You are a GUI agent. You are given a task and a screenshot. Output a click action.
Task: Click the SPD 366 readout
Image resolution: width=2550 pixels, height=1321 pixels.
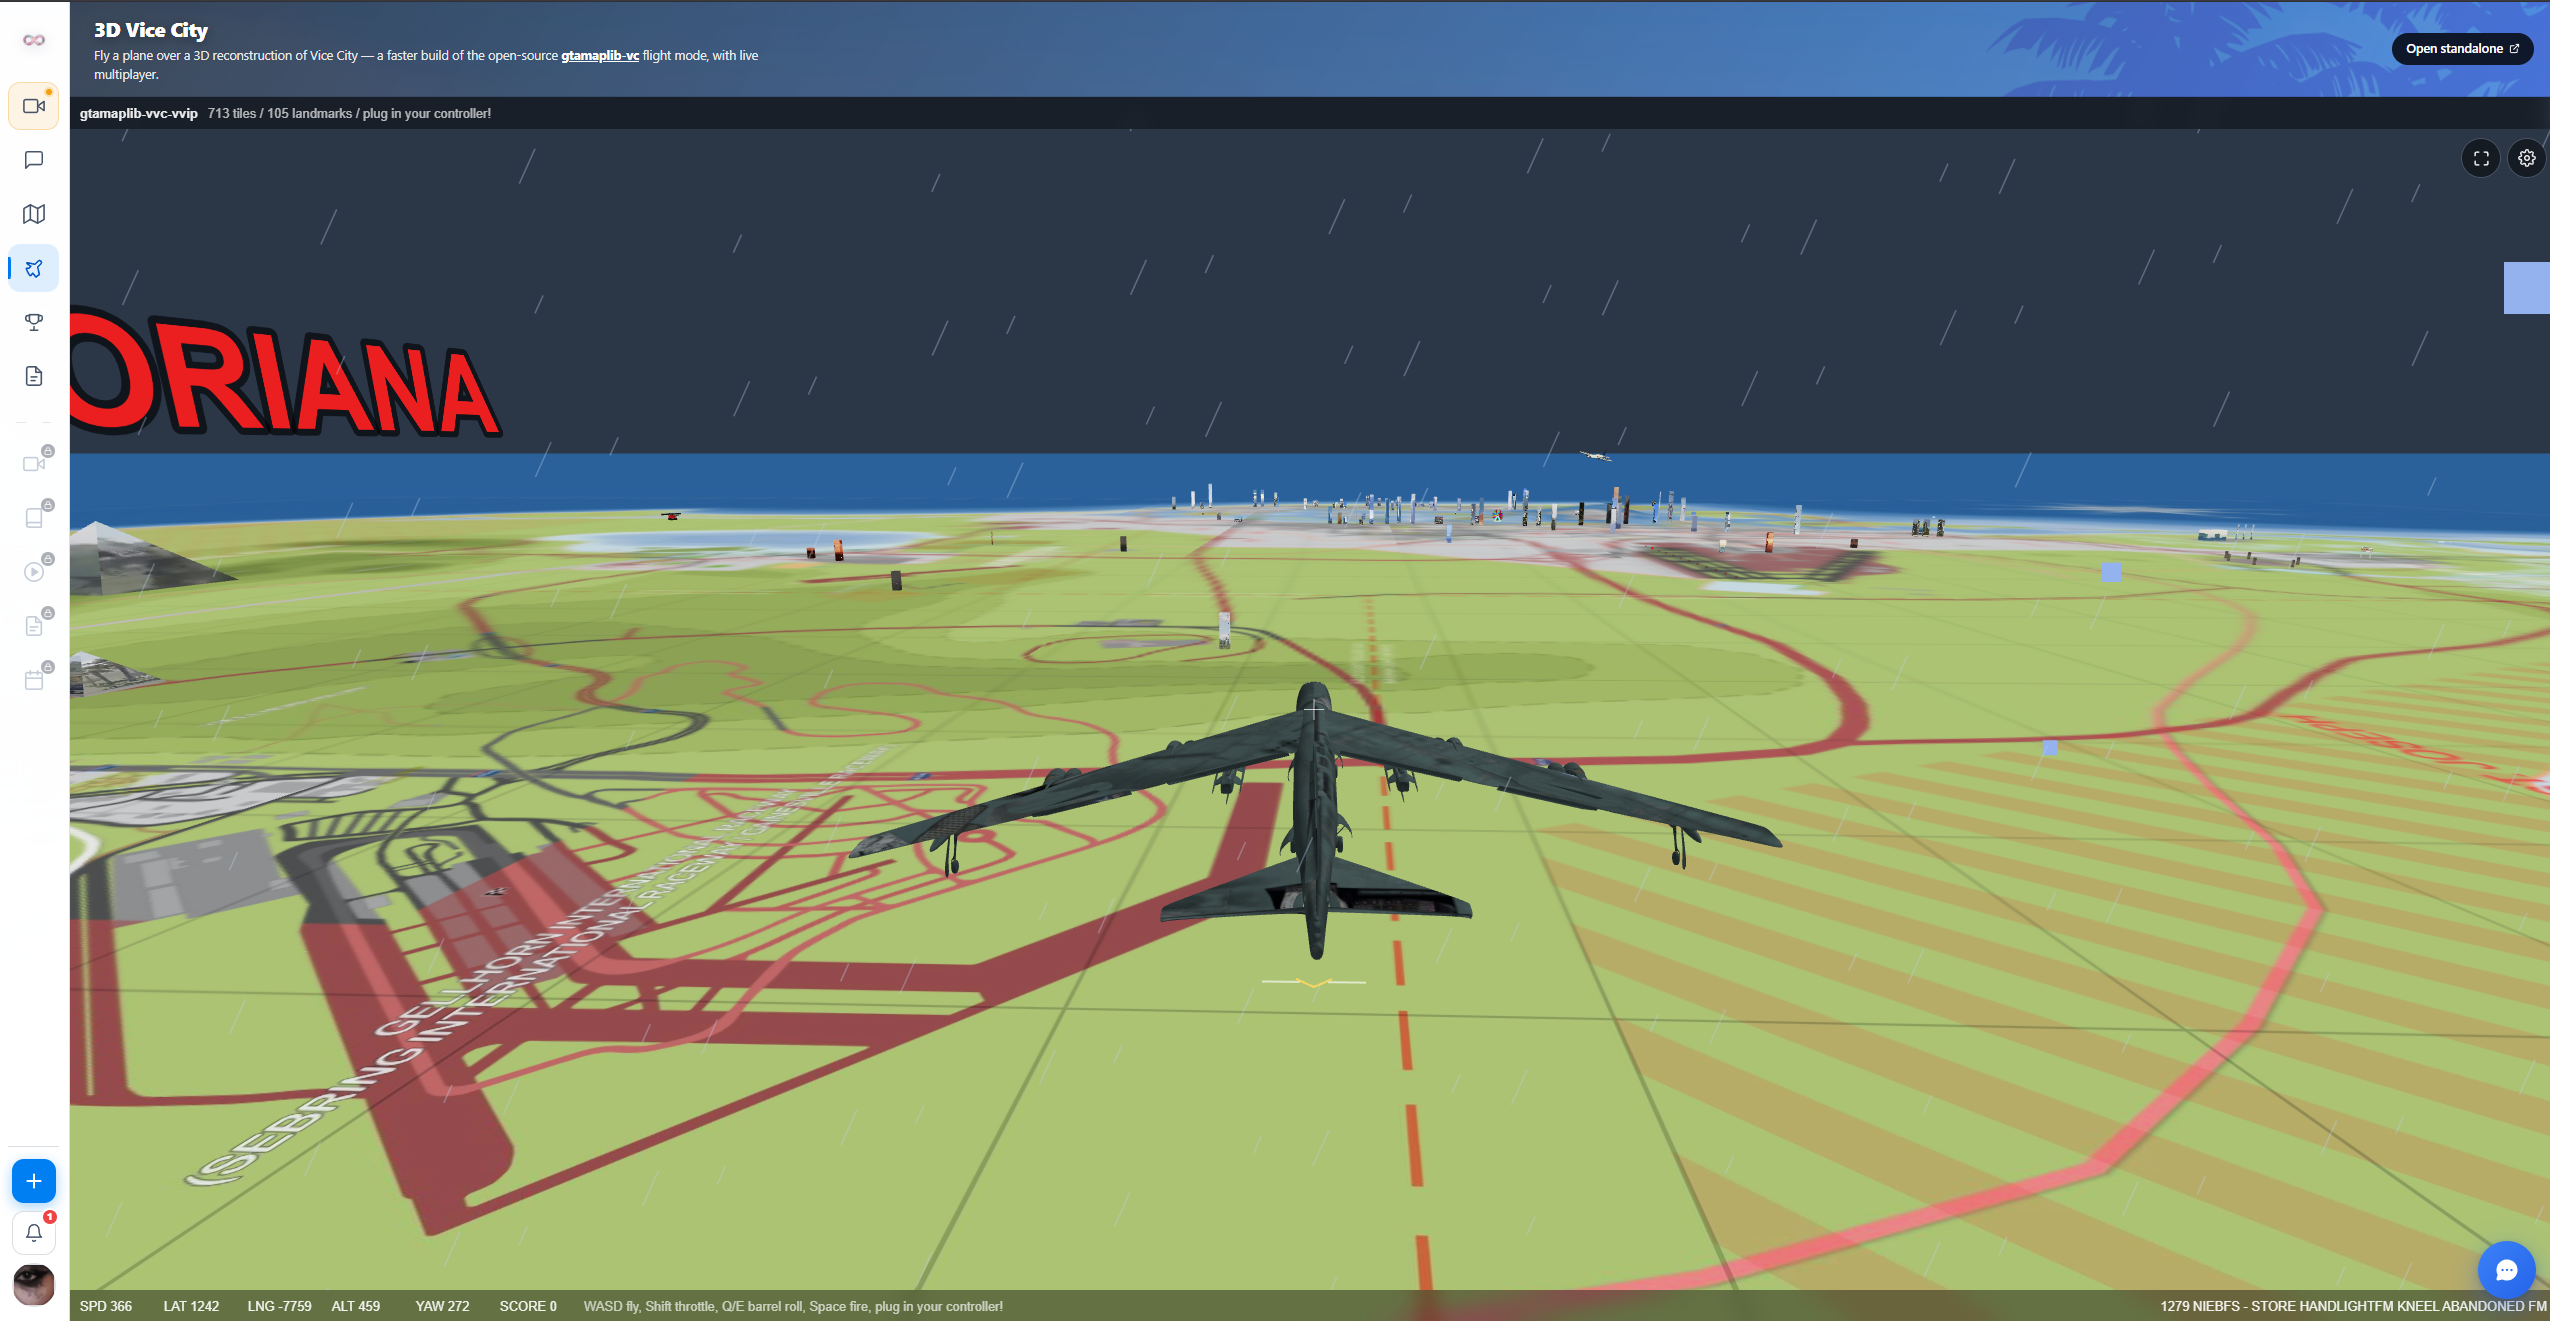point(106,1306)
